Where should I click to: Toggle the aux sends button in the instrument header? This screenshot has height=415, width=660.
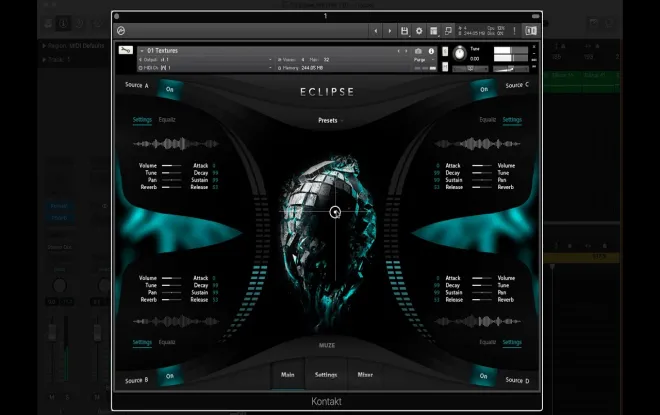[534, 60]
